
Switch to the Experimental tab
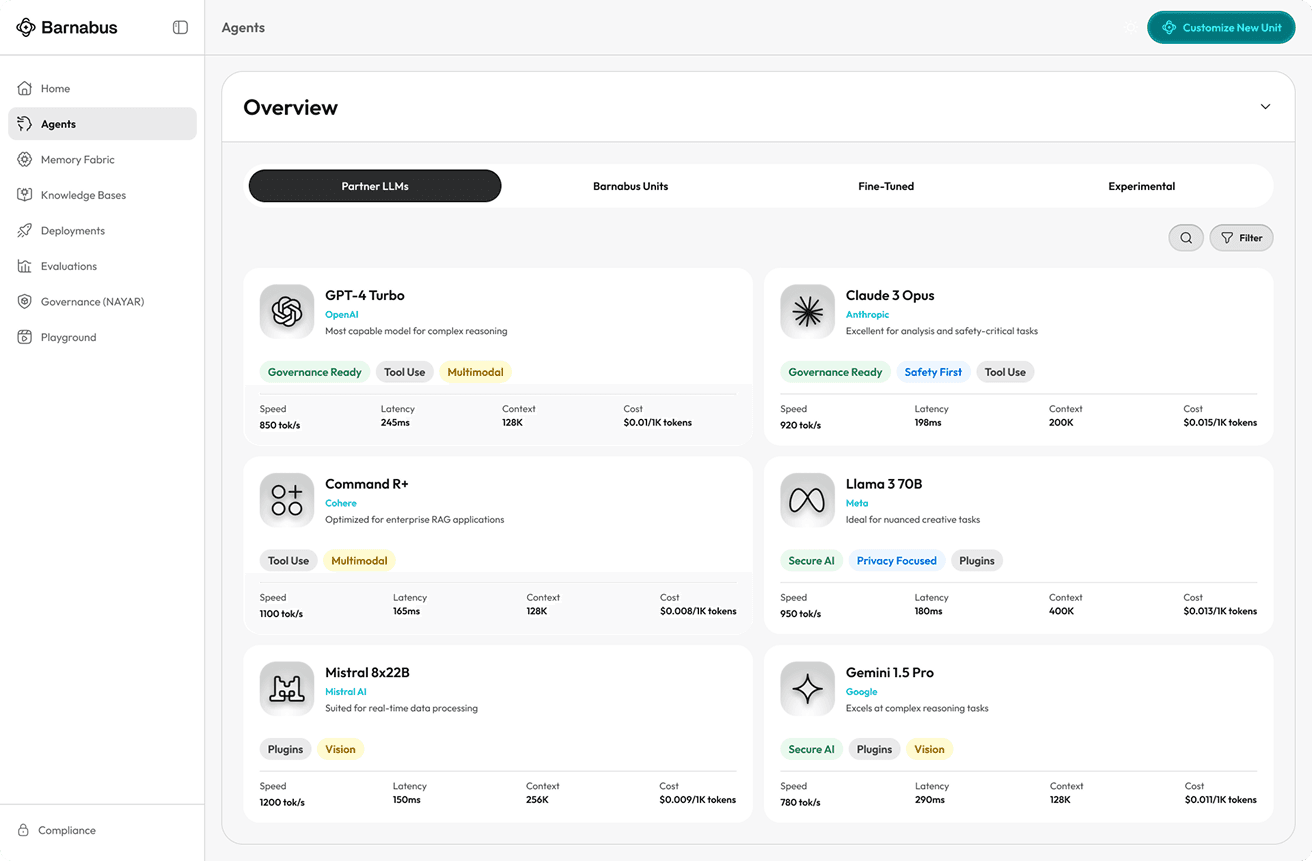tap(1142, 186)
